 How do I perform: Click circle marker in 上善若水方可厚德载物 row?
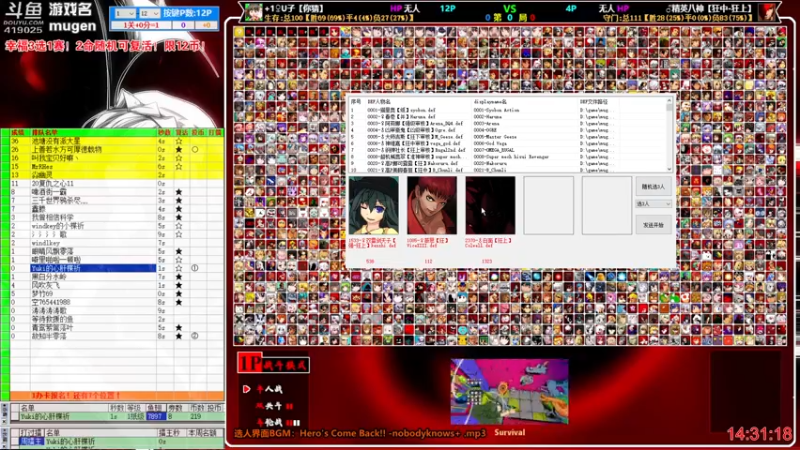195,149
